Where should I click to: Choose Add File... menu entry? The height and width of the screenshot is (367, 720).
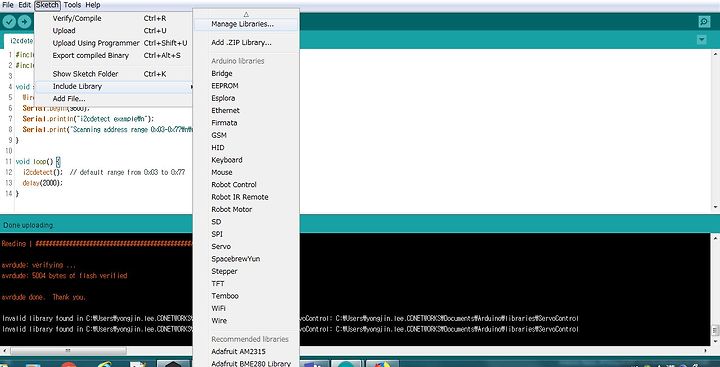113,99
